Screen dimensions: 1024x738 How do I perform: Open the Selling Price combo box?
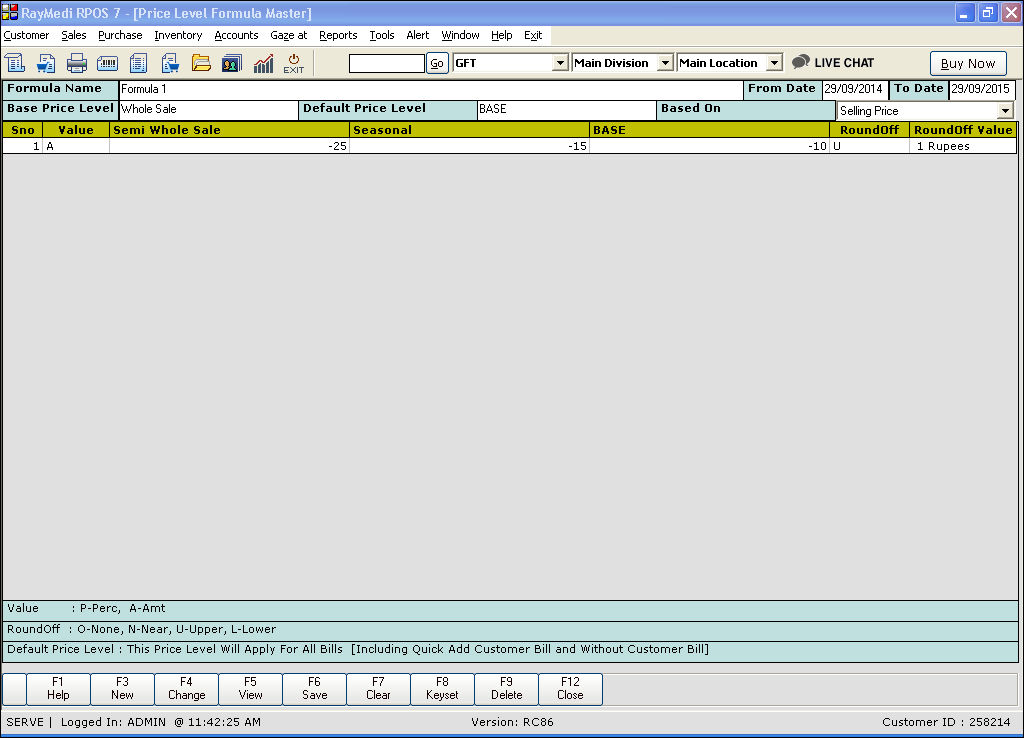pyautogui.click(x=1004, y=111)
